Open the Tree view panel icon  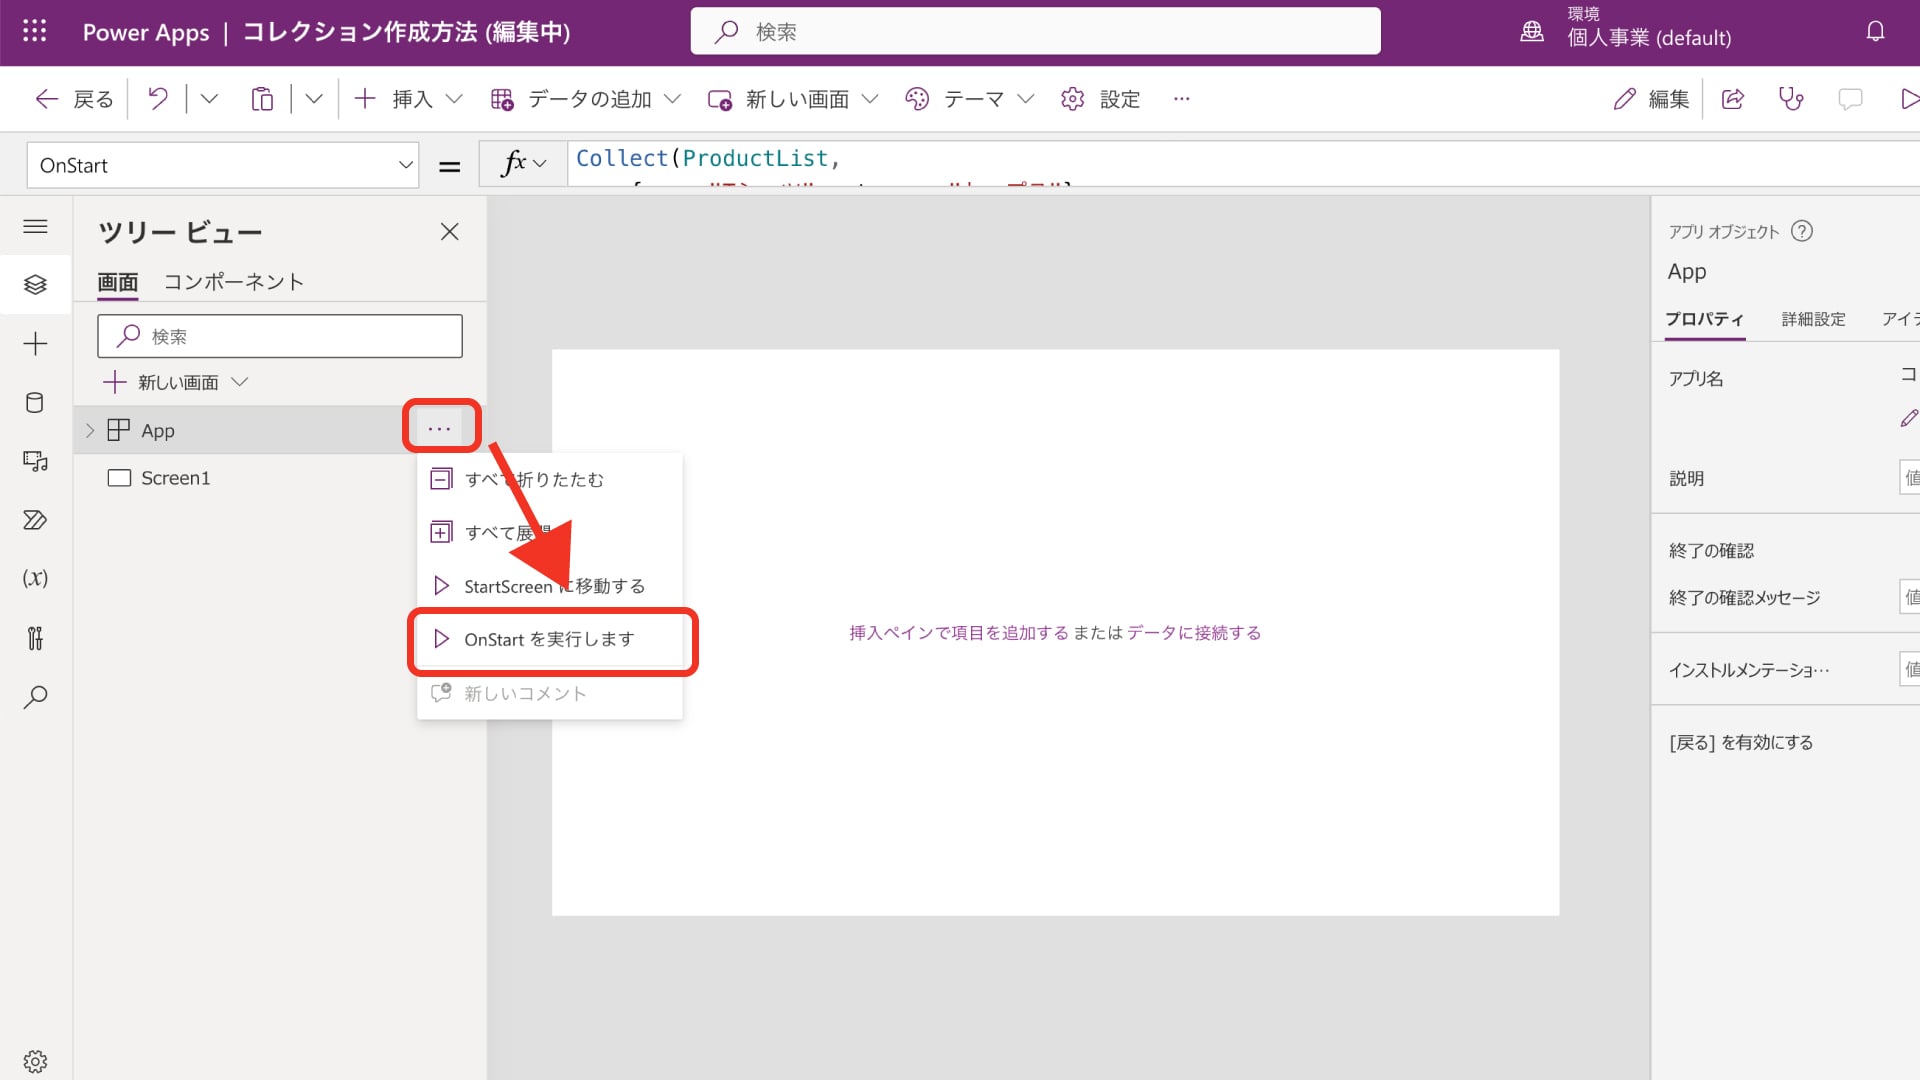[36, 284]
